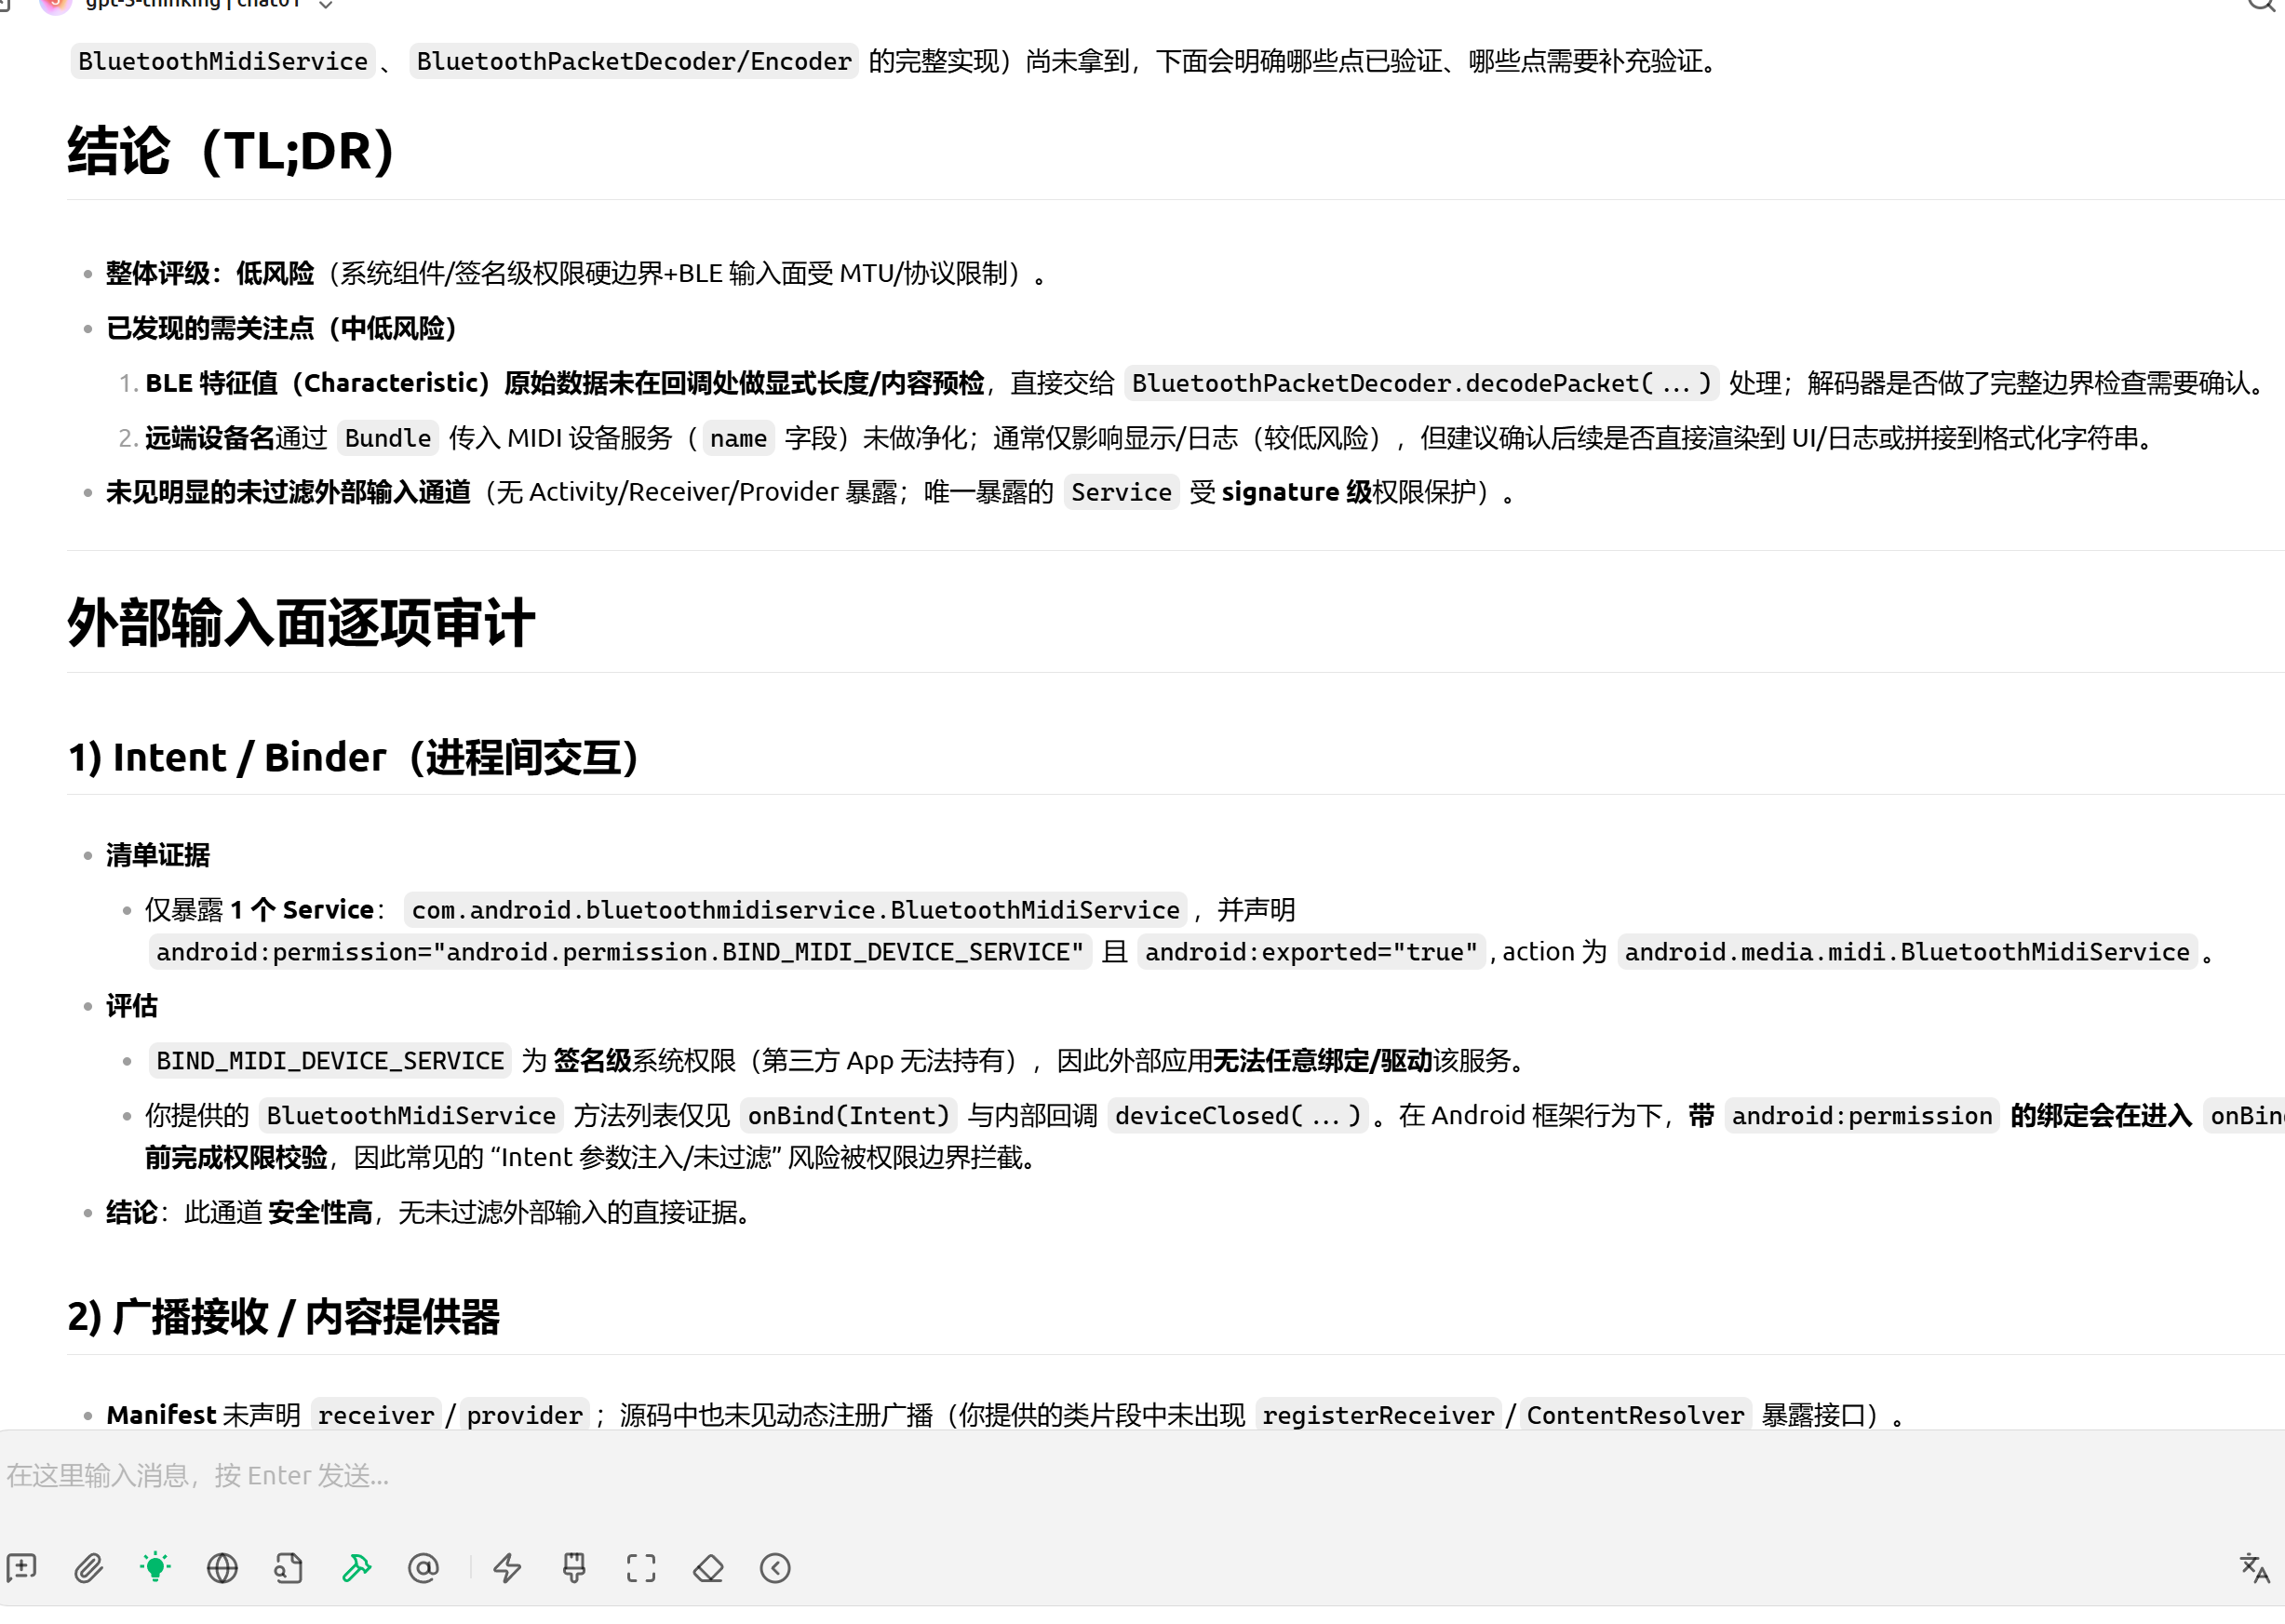Click the sidebar toggle icon top left

click(x=5, y=5)
